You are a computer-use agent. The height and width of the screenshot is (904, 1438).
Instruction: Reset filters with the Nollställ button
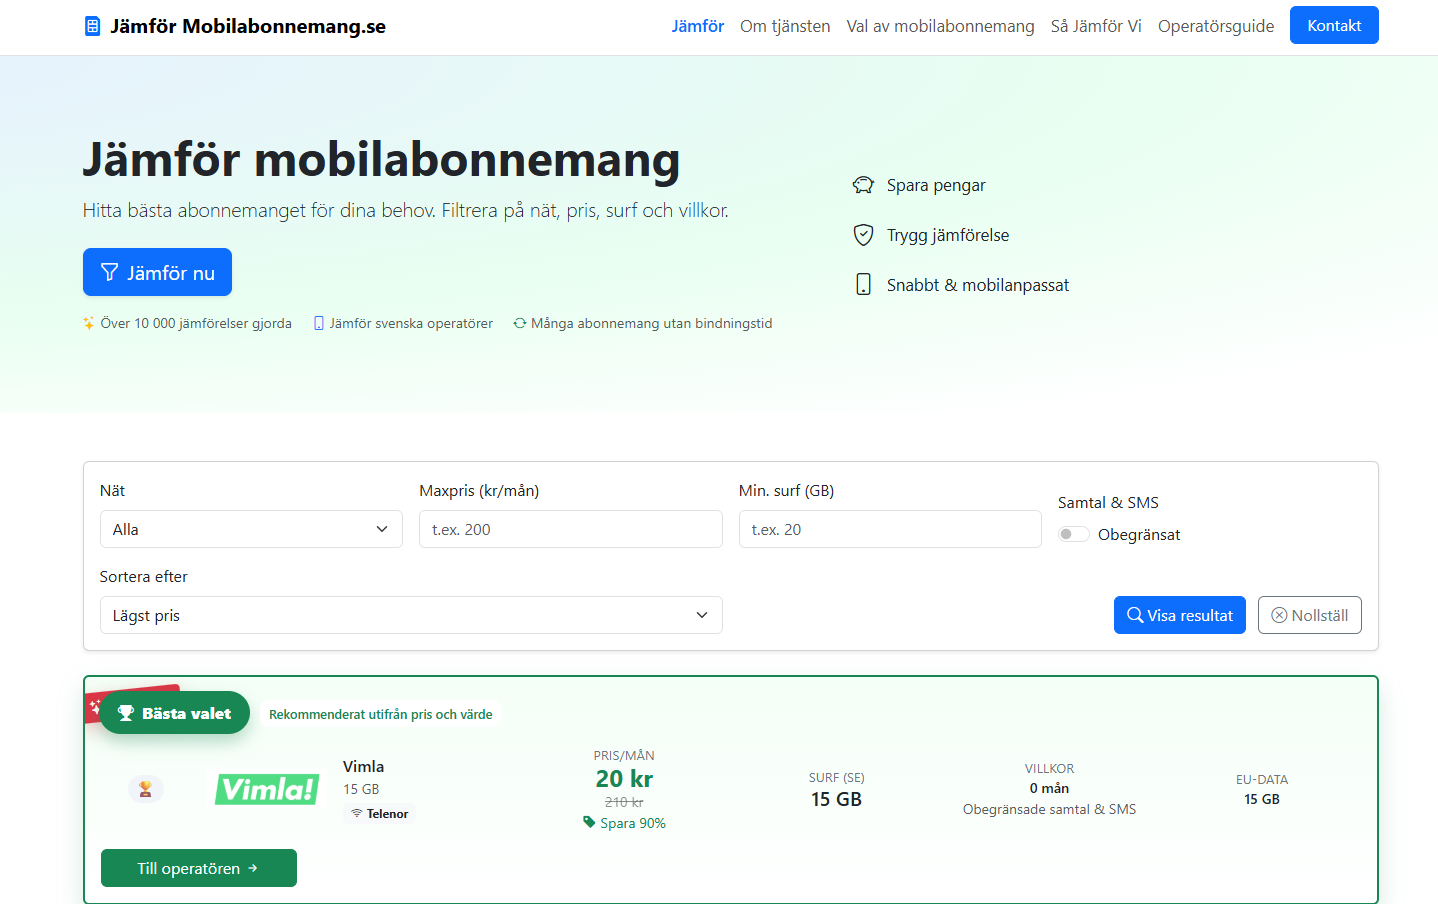[1310, 615]
